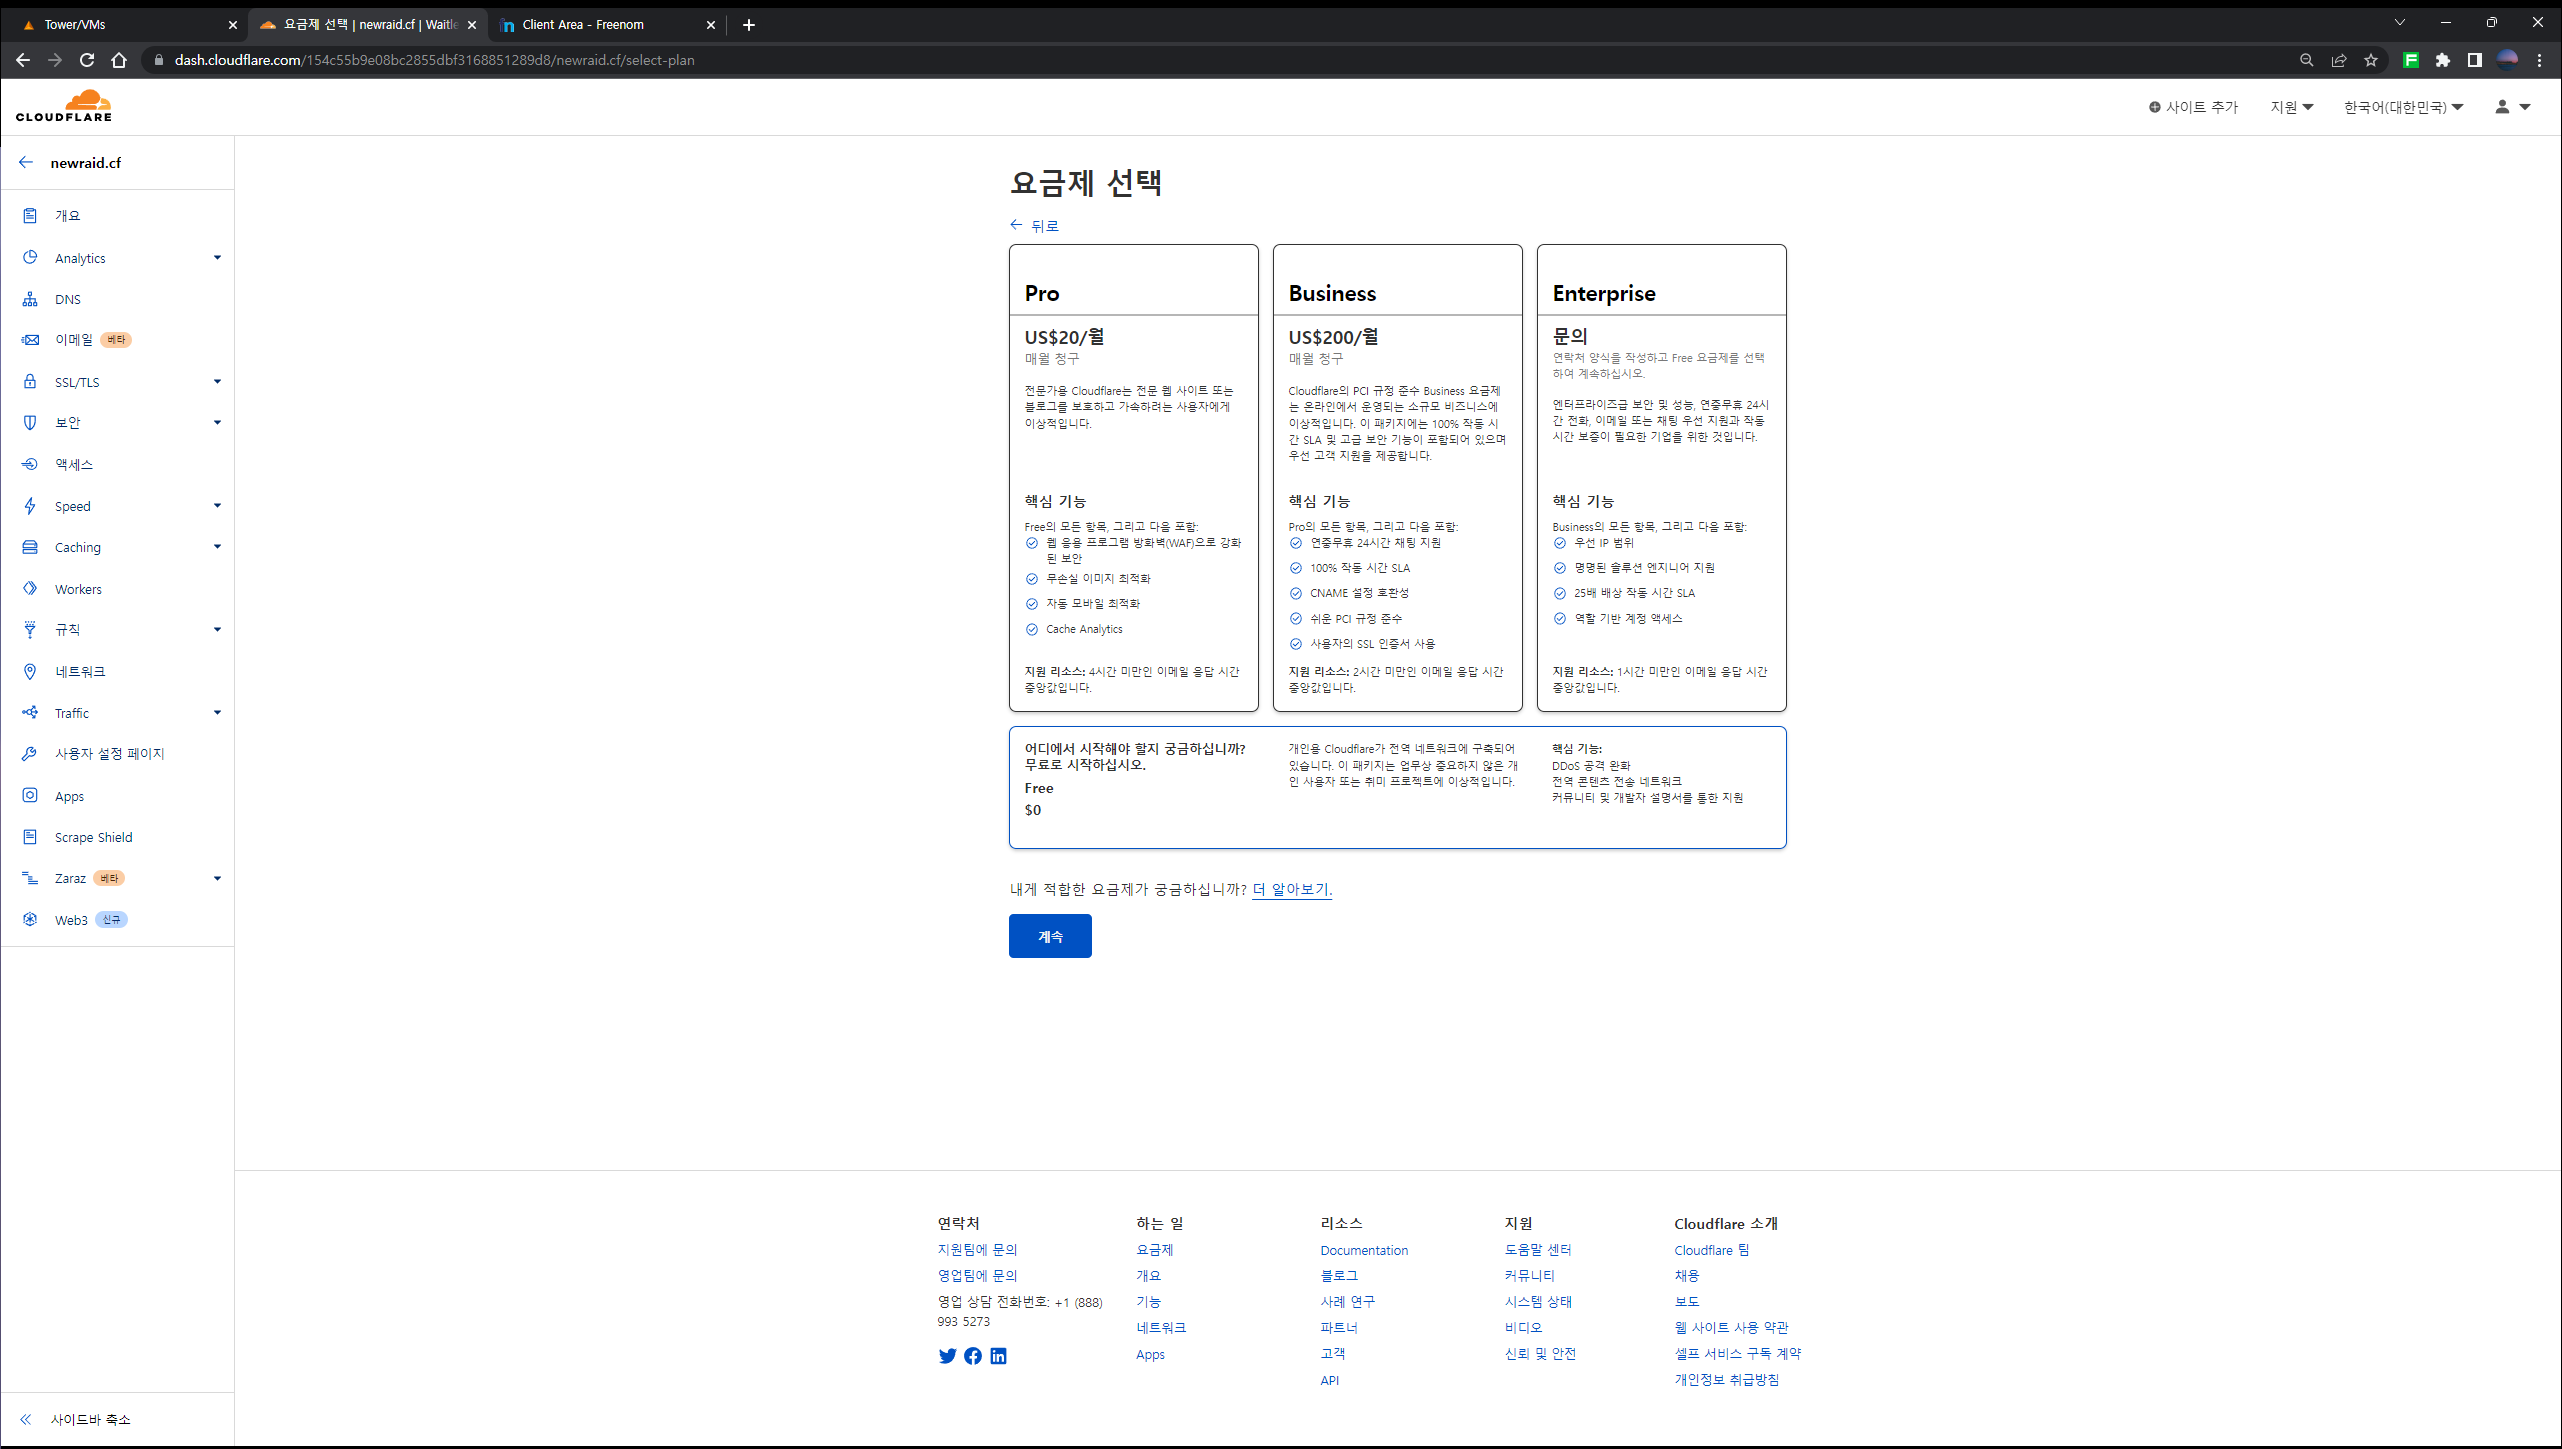Select the Business plan card
2562x1449 pixels.
click(x=1397, y=478)
